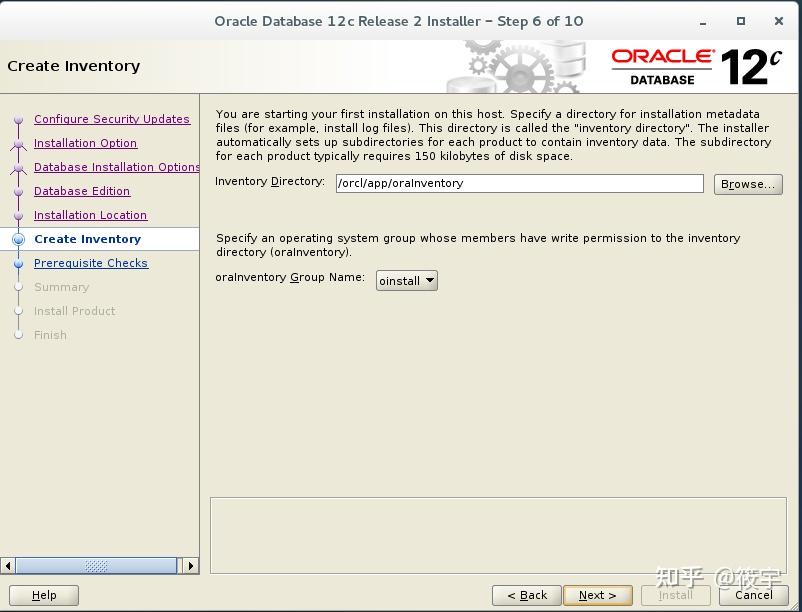Click the left scroll arrow of sidebar scrollbar
The width and height of the screenshot is (802, 612).
10,565
